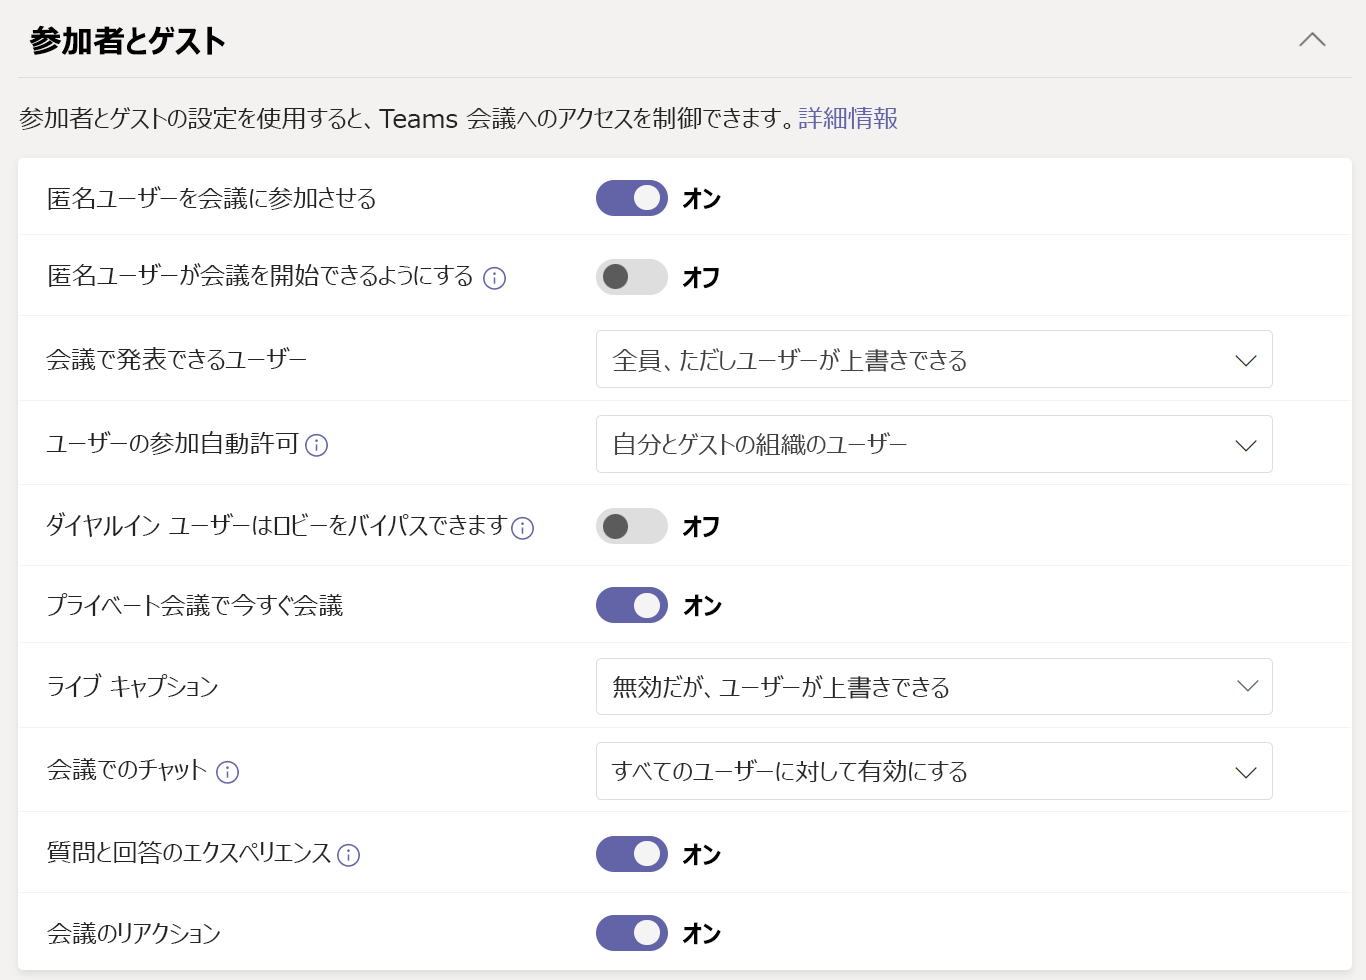
Task: Toggle 匿名ユーザーを会議に参加させる switch
Action: pyautogui.click(x=632, y=198)
